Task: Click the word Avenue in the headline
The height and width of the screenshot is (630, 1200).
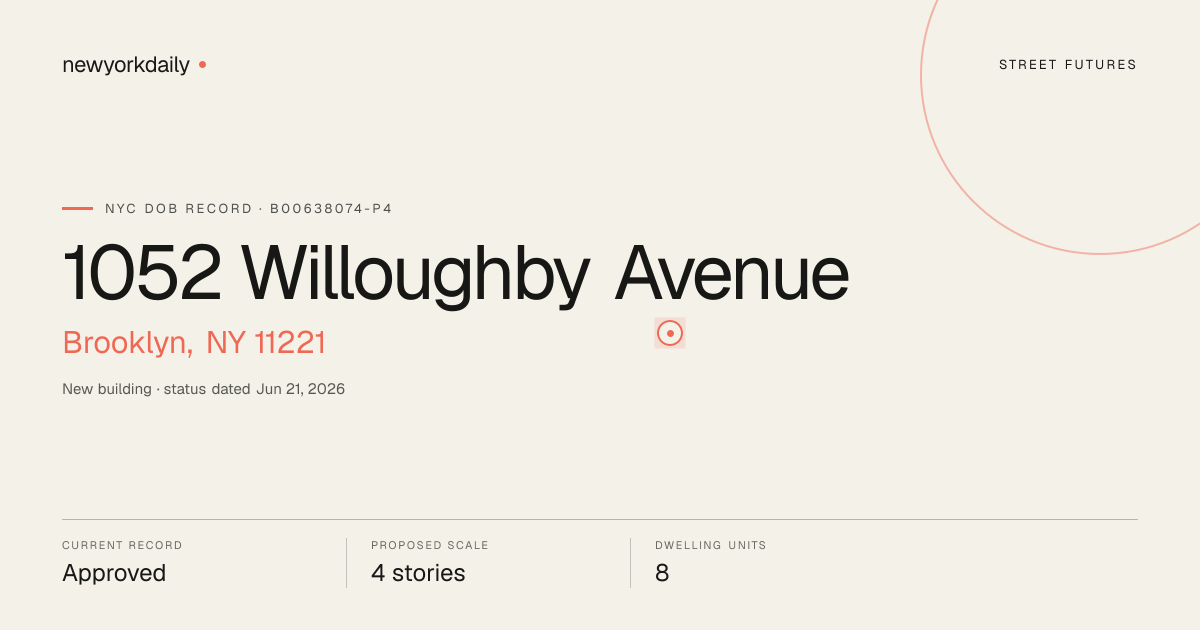Action: [x=732, y=274]
